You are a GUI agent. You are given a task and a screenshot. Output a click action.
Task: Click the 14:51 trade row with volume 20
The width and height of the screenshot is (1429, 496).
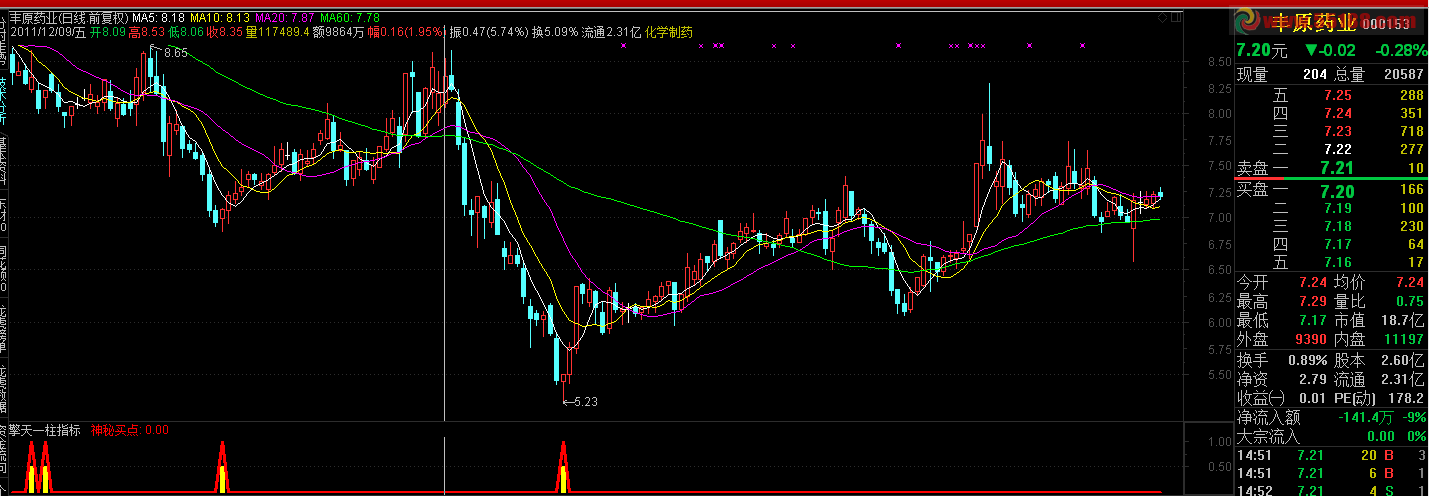(x=1331, y=456)
